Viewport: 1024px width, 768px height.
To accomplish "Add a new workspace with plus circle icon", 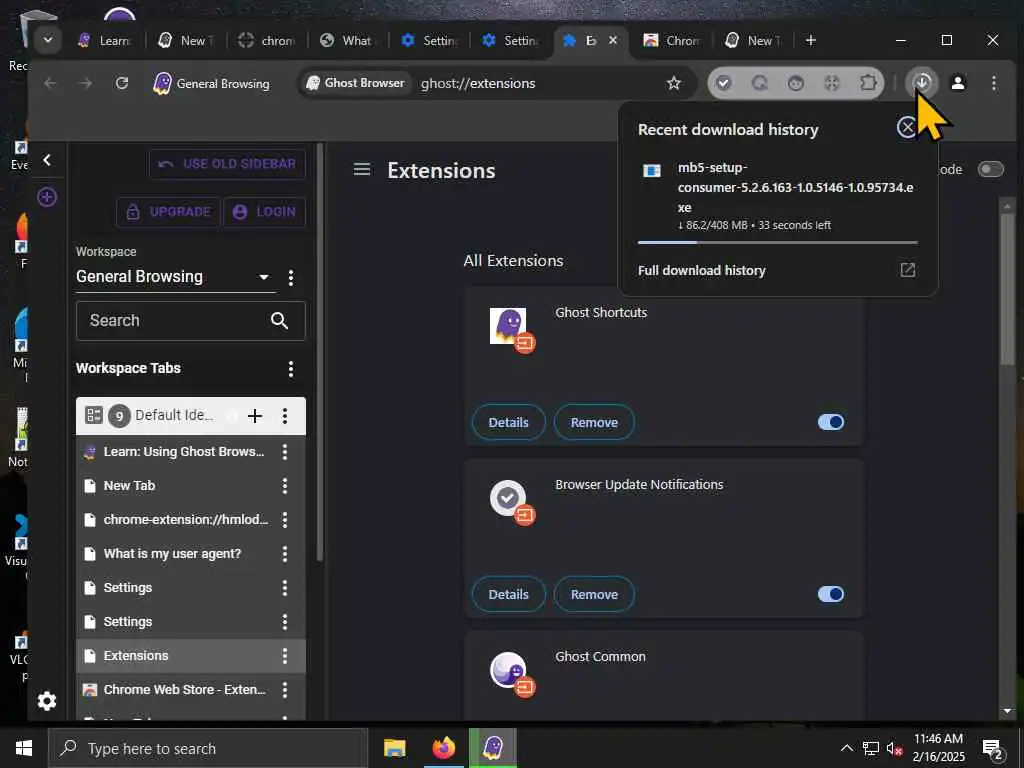I will coord(47,197).
